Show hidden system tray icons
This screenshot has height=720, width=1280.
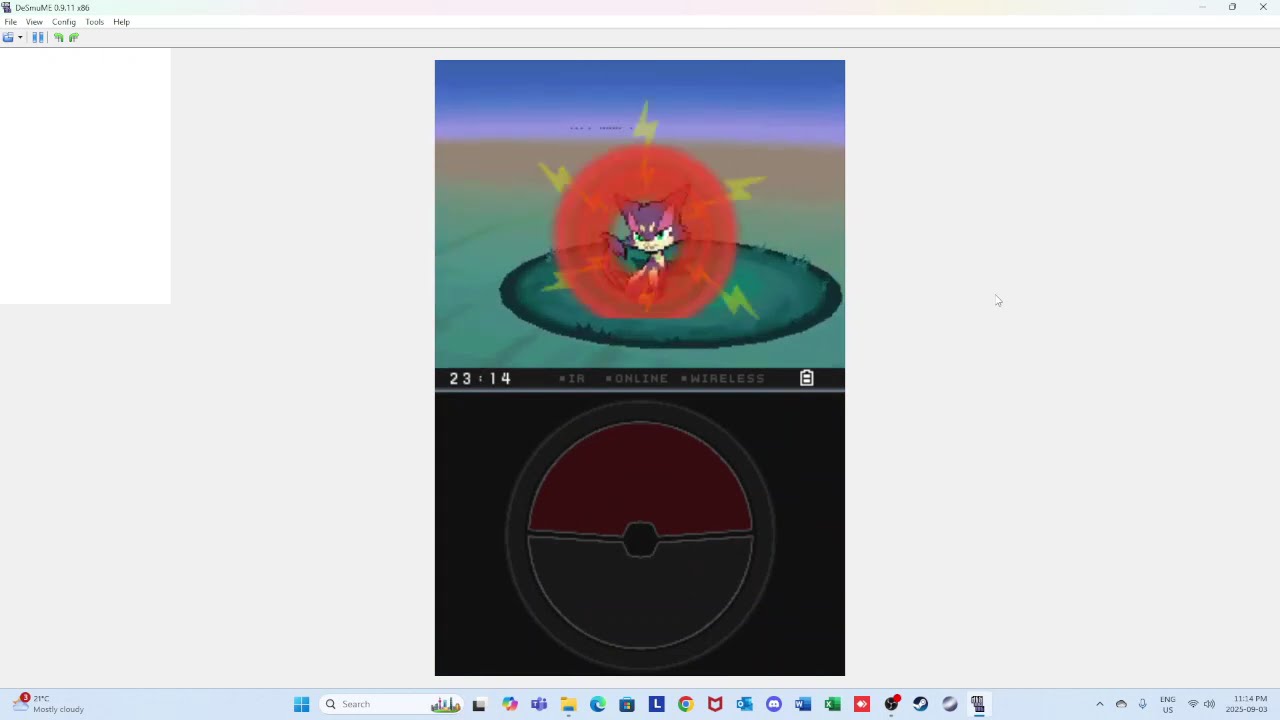1099,704
